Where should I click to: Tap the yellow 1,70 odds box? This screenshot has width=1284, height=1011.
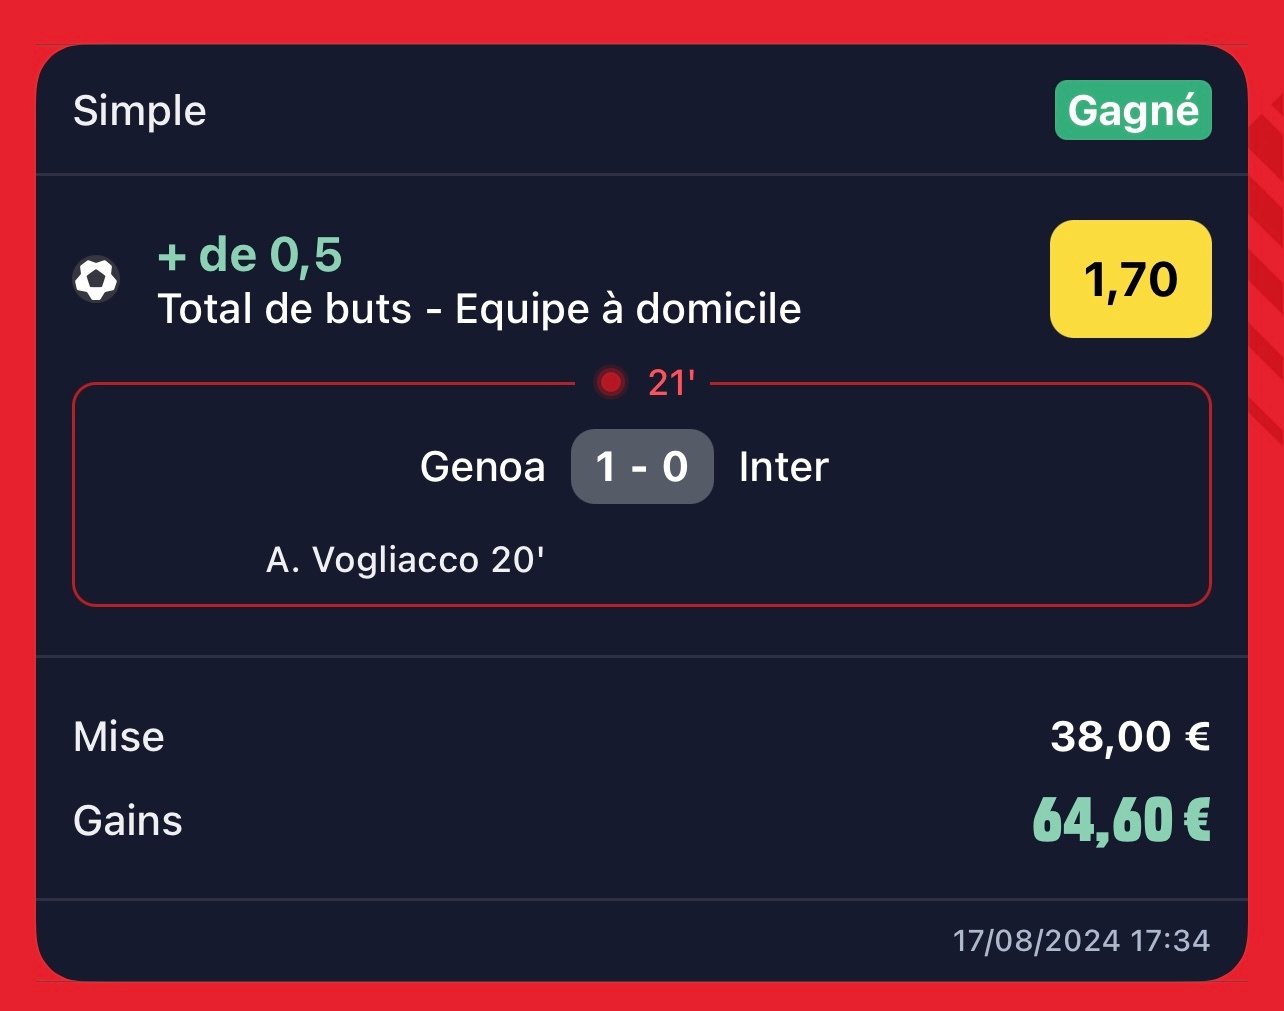click(1131, 279)
